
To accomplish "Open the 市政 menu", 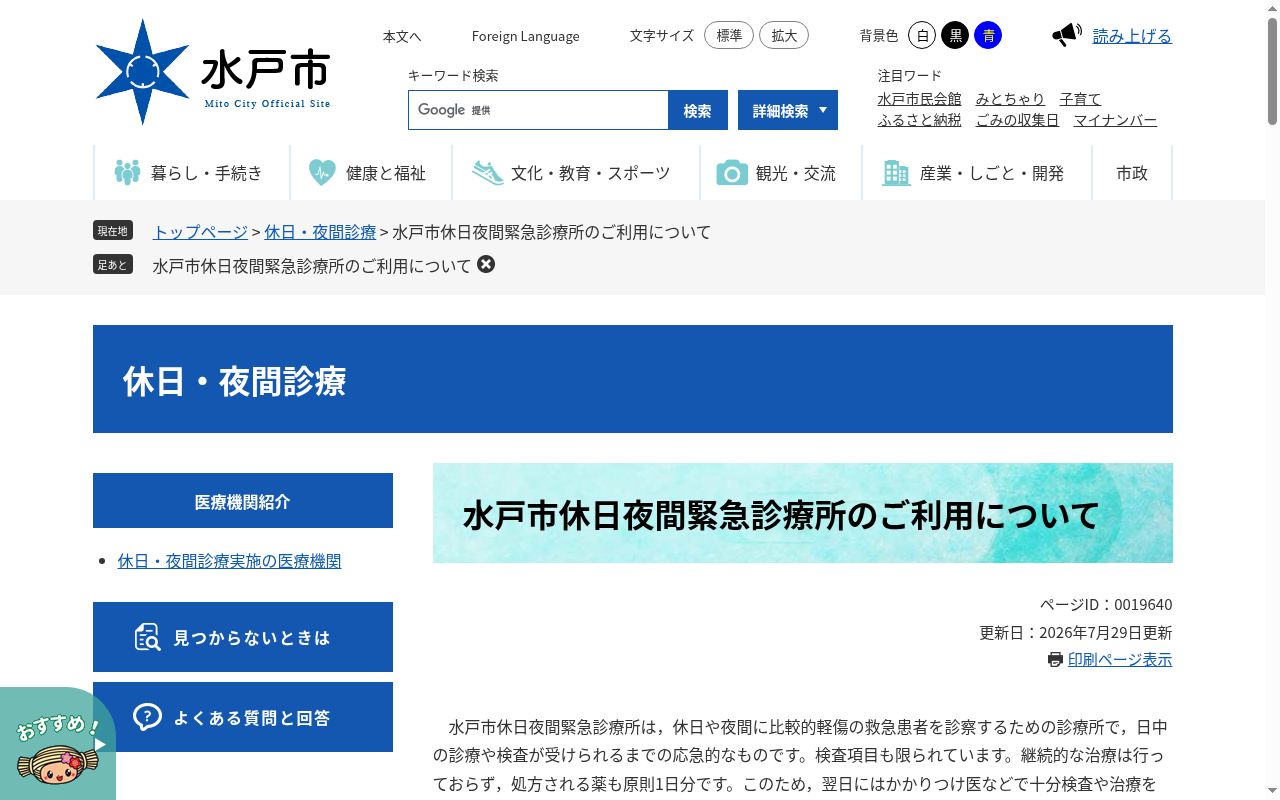I will pos(1132,173).
